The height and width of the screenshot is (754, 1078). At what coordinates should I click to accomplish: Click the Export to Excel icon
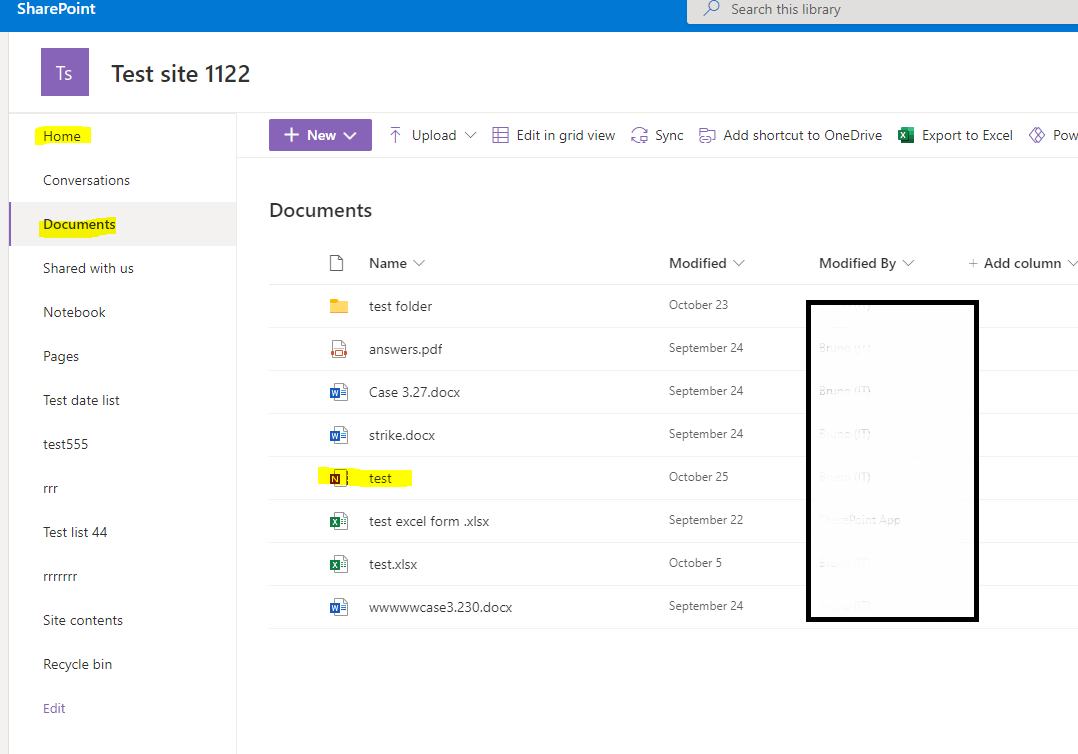[x=905, y=135]
